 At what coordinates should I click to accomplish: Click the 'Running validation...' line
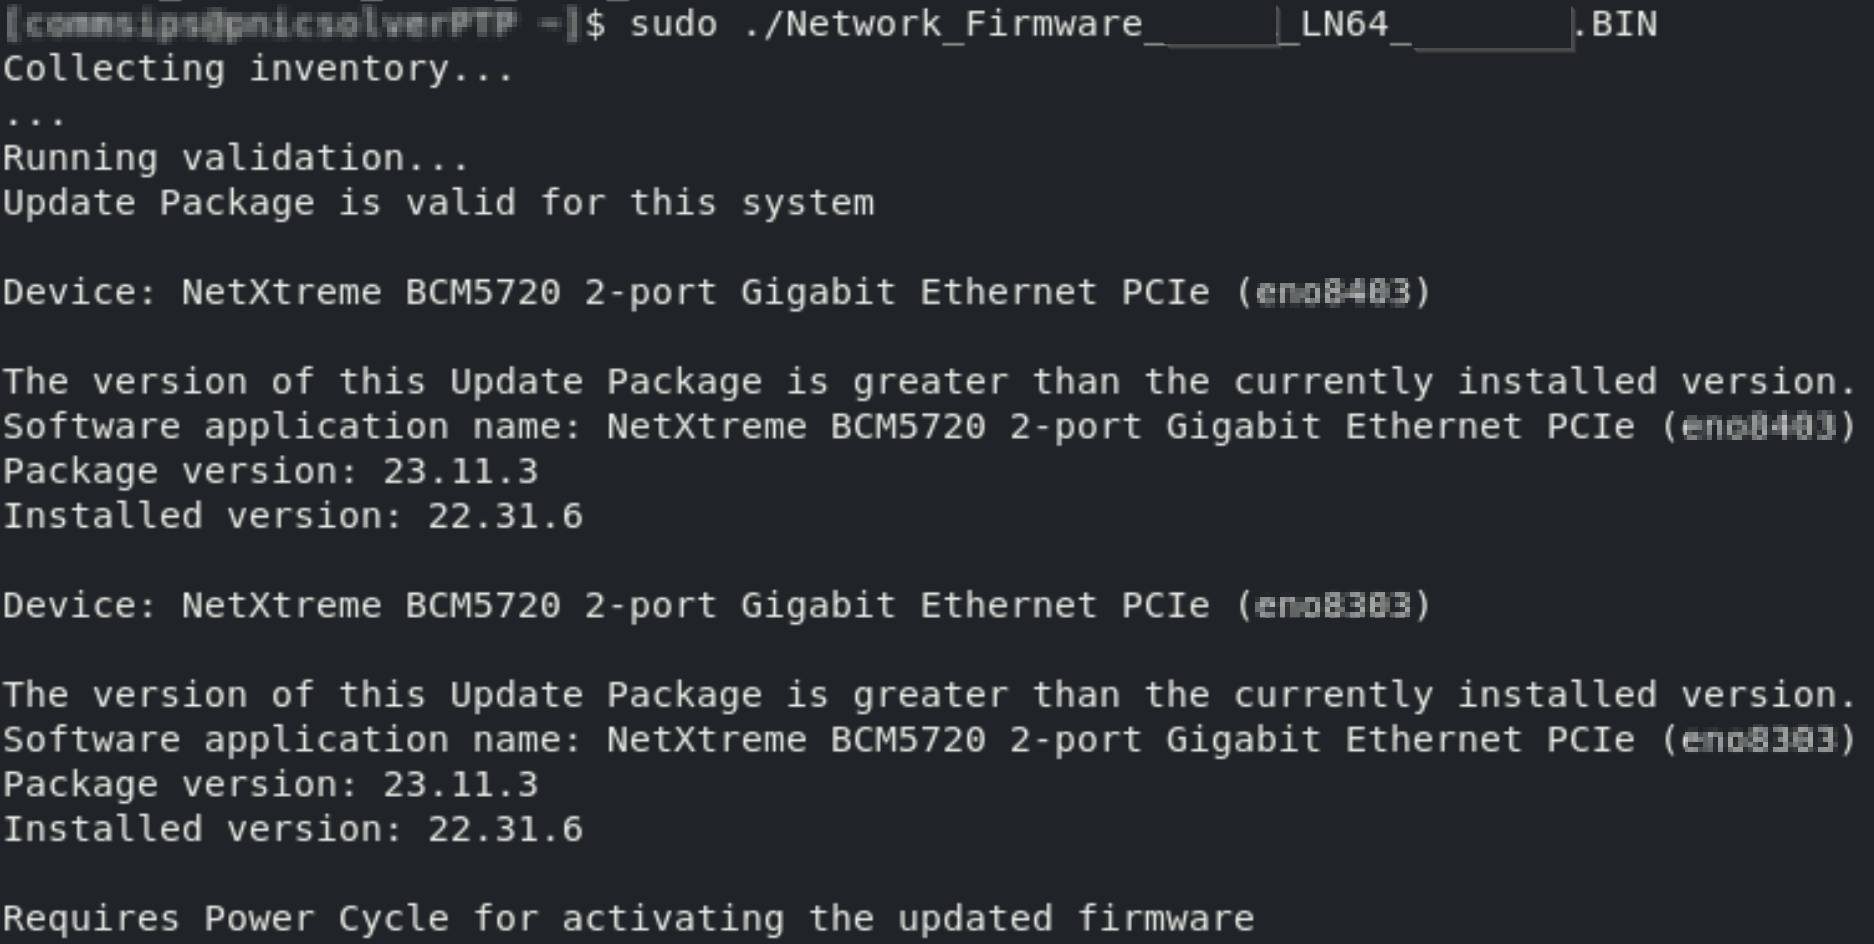tap(236, 158)
